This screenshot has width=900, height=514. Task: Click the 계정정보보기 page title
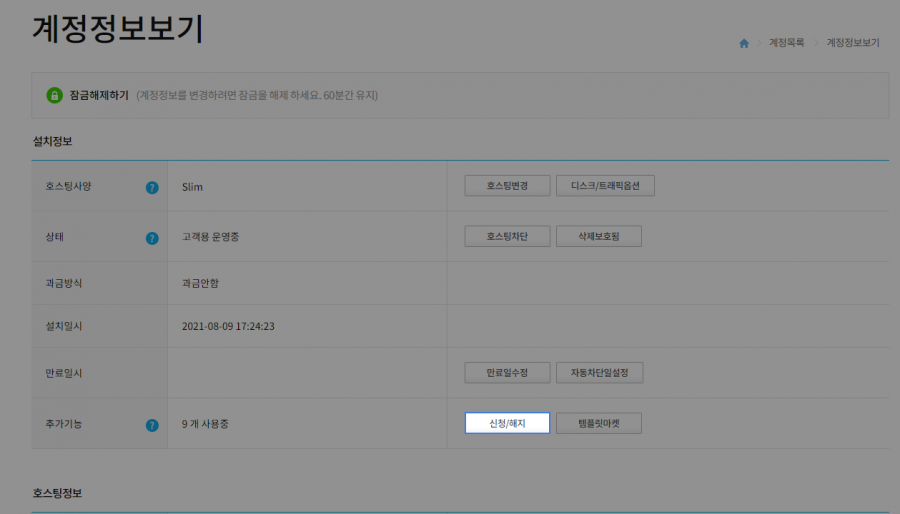(x=118, y=29)
